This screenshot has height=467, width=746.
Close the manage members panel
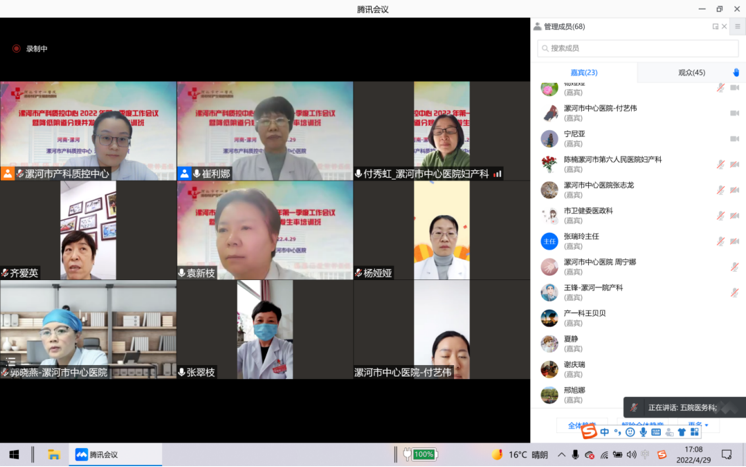coord(725,27)
